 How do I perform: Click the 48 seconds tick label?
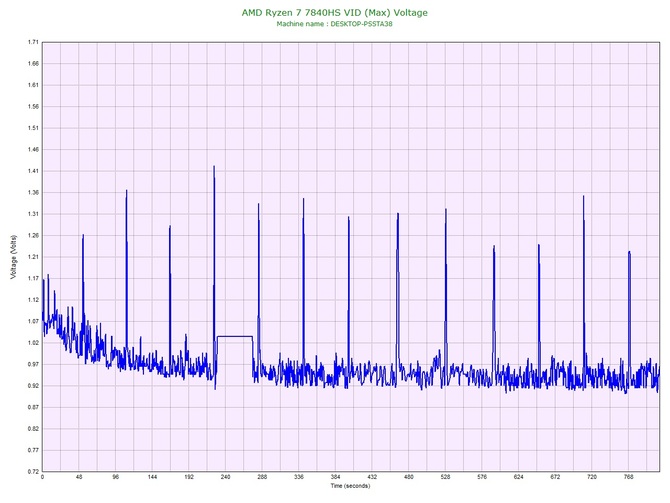click(79, 477)
